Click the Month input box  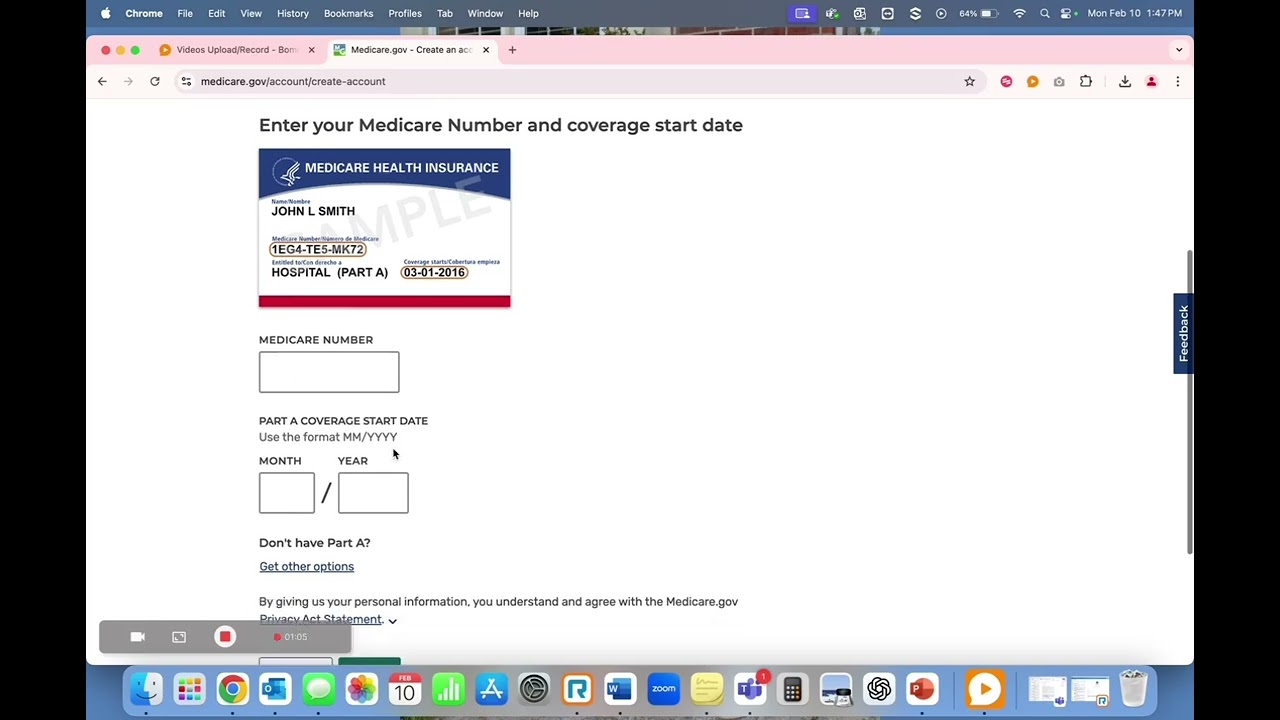point(287,493)
